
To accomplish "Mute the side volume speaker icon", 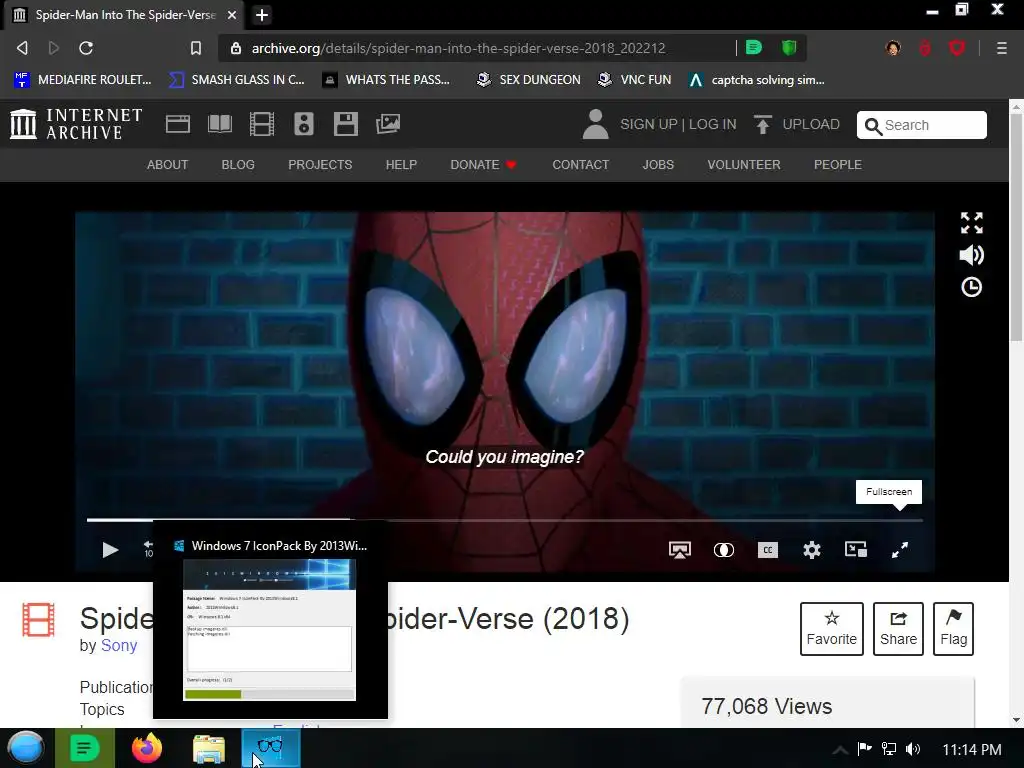I will [x=972, y=255].
